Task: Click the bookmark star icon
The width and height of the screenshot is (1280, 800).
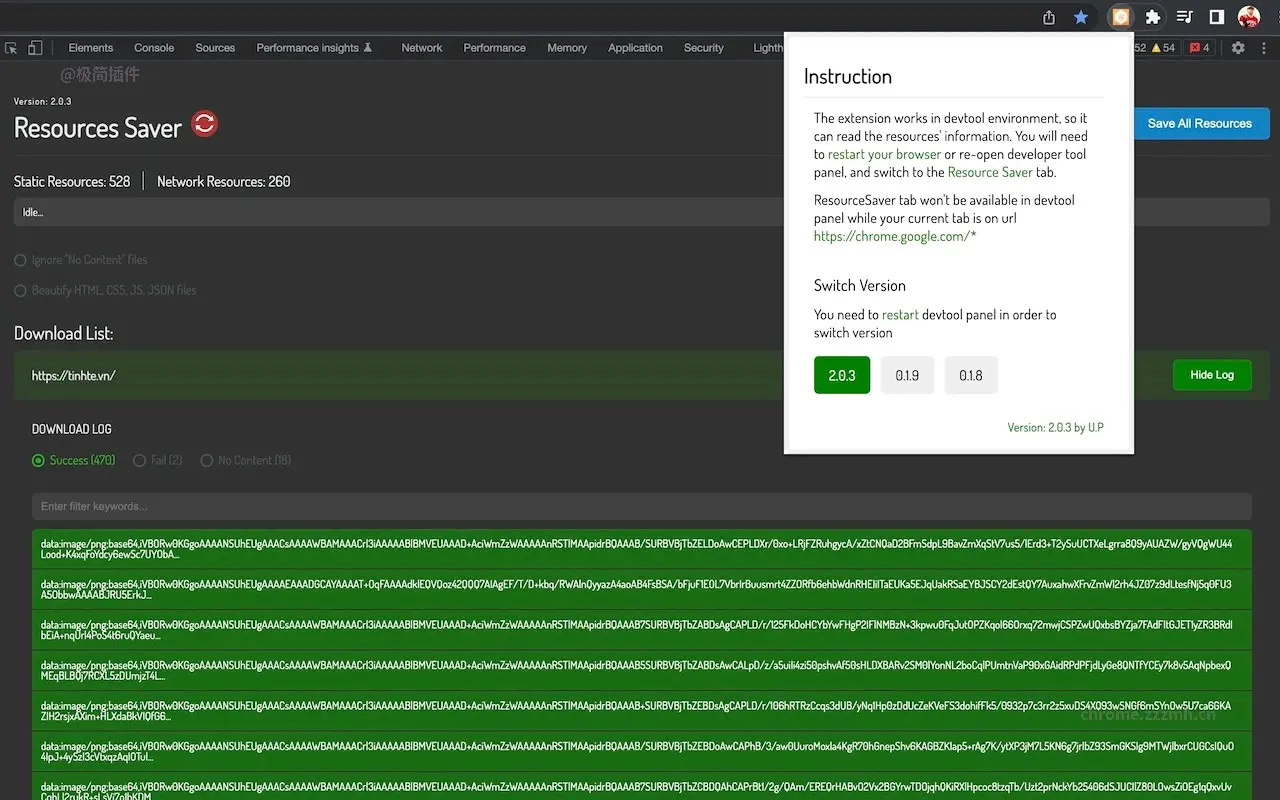Action: click(x=1081, y=17)
